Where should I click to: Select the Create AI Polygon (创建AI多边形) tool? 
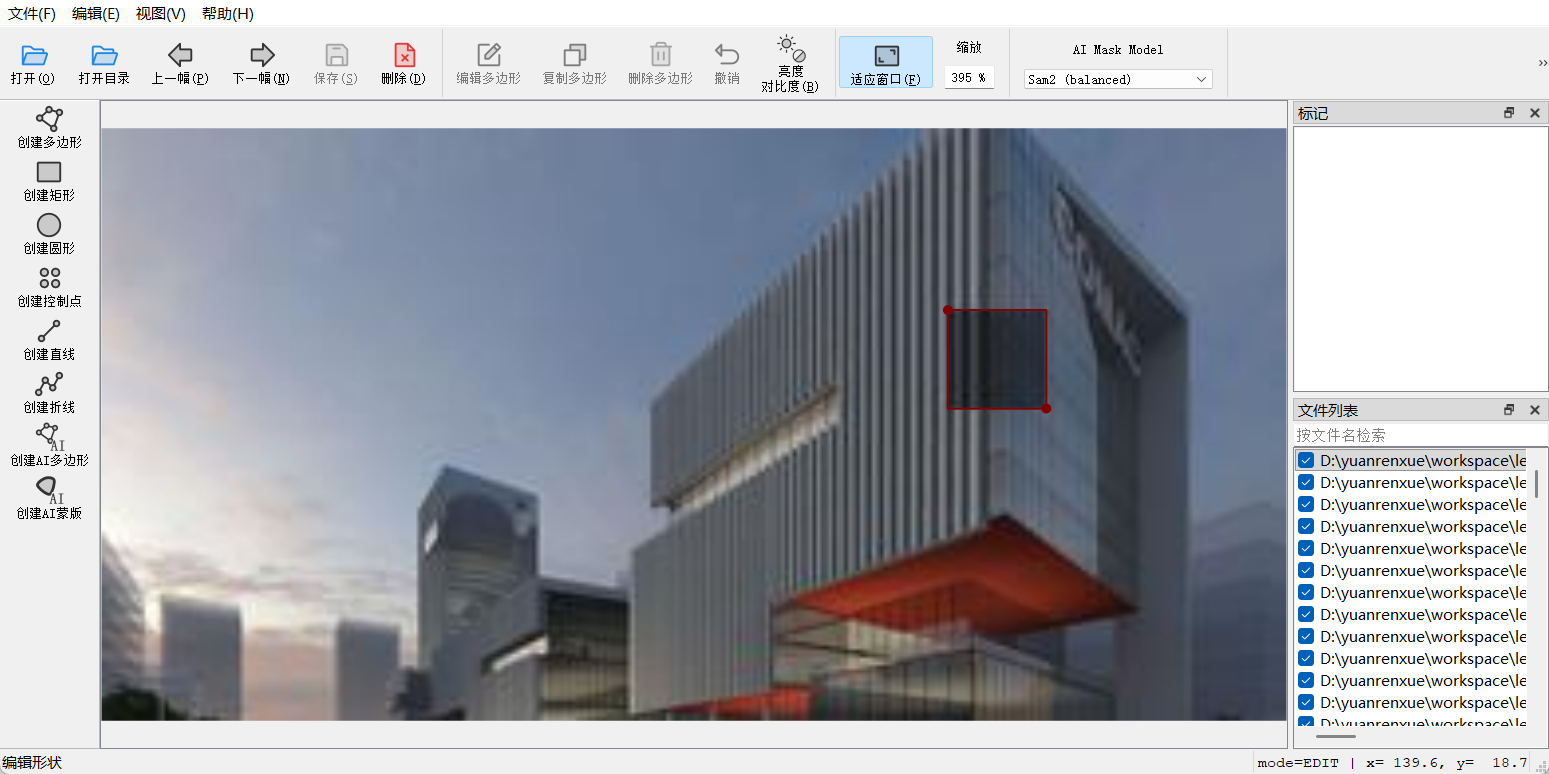[49, 445]
